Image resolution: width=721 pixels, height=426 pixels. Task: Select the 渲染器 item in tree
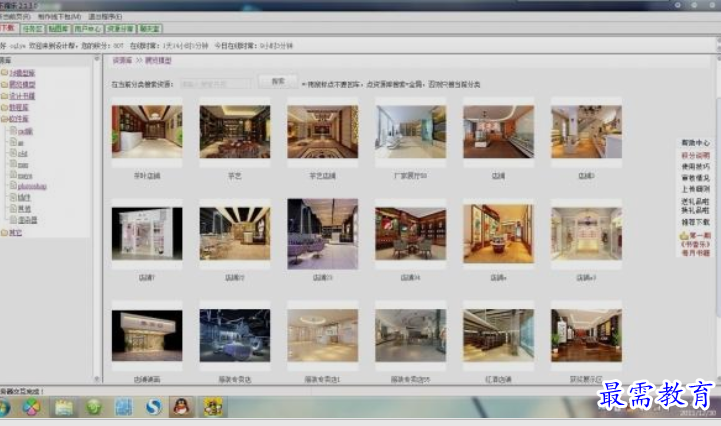click(27, 220)
